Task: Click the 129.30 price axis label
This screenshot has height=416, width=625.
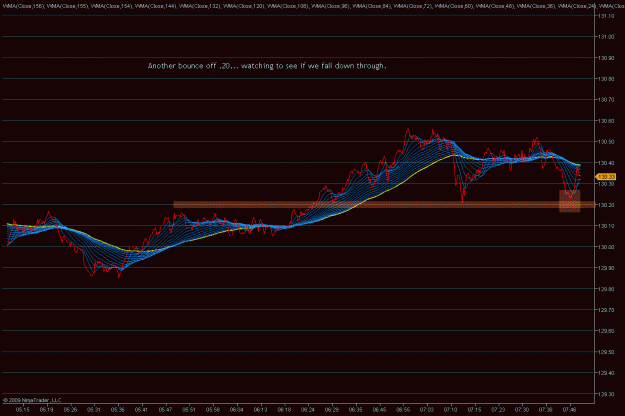Action: click(x=606, y=394)
